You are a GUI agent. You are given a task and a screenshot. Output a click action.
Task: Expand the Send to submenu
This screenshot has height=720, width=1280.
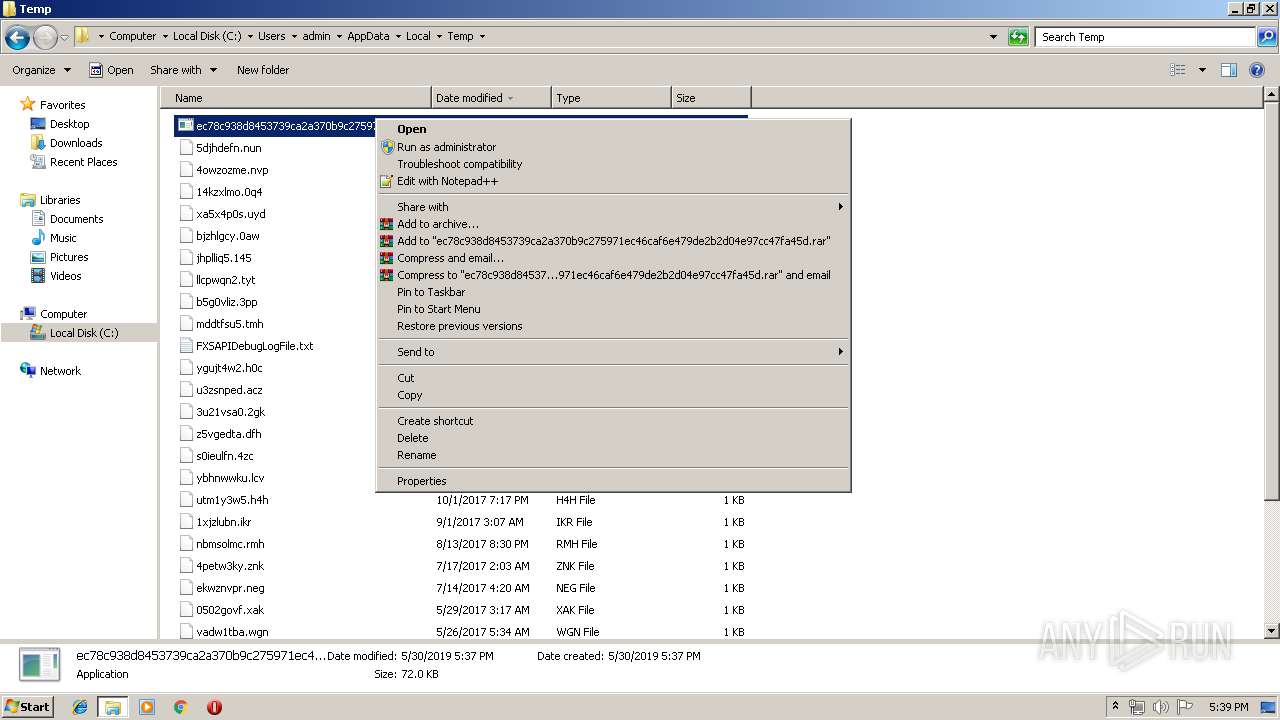pyautogui.click(x=613, y=352)
